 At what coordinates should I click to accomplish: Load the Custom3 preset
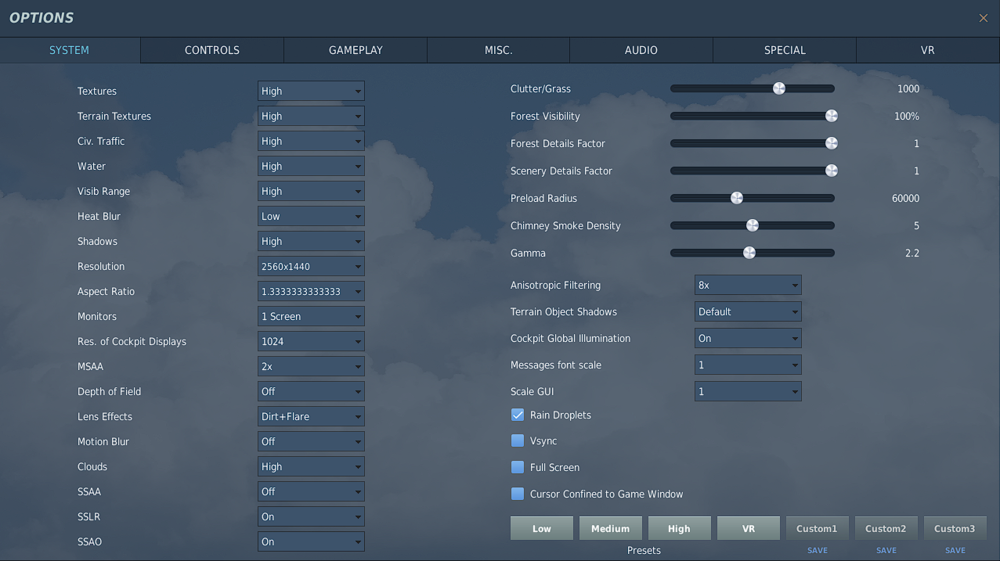955,528
